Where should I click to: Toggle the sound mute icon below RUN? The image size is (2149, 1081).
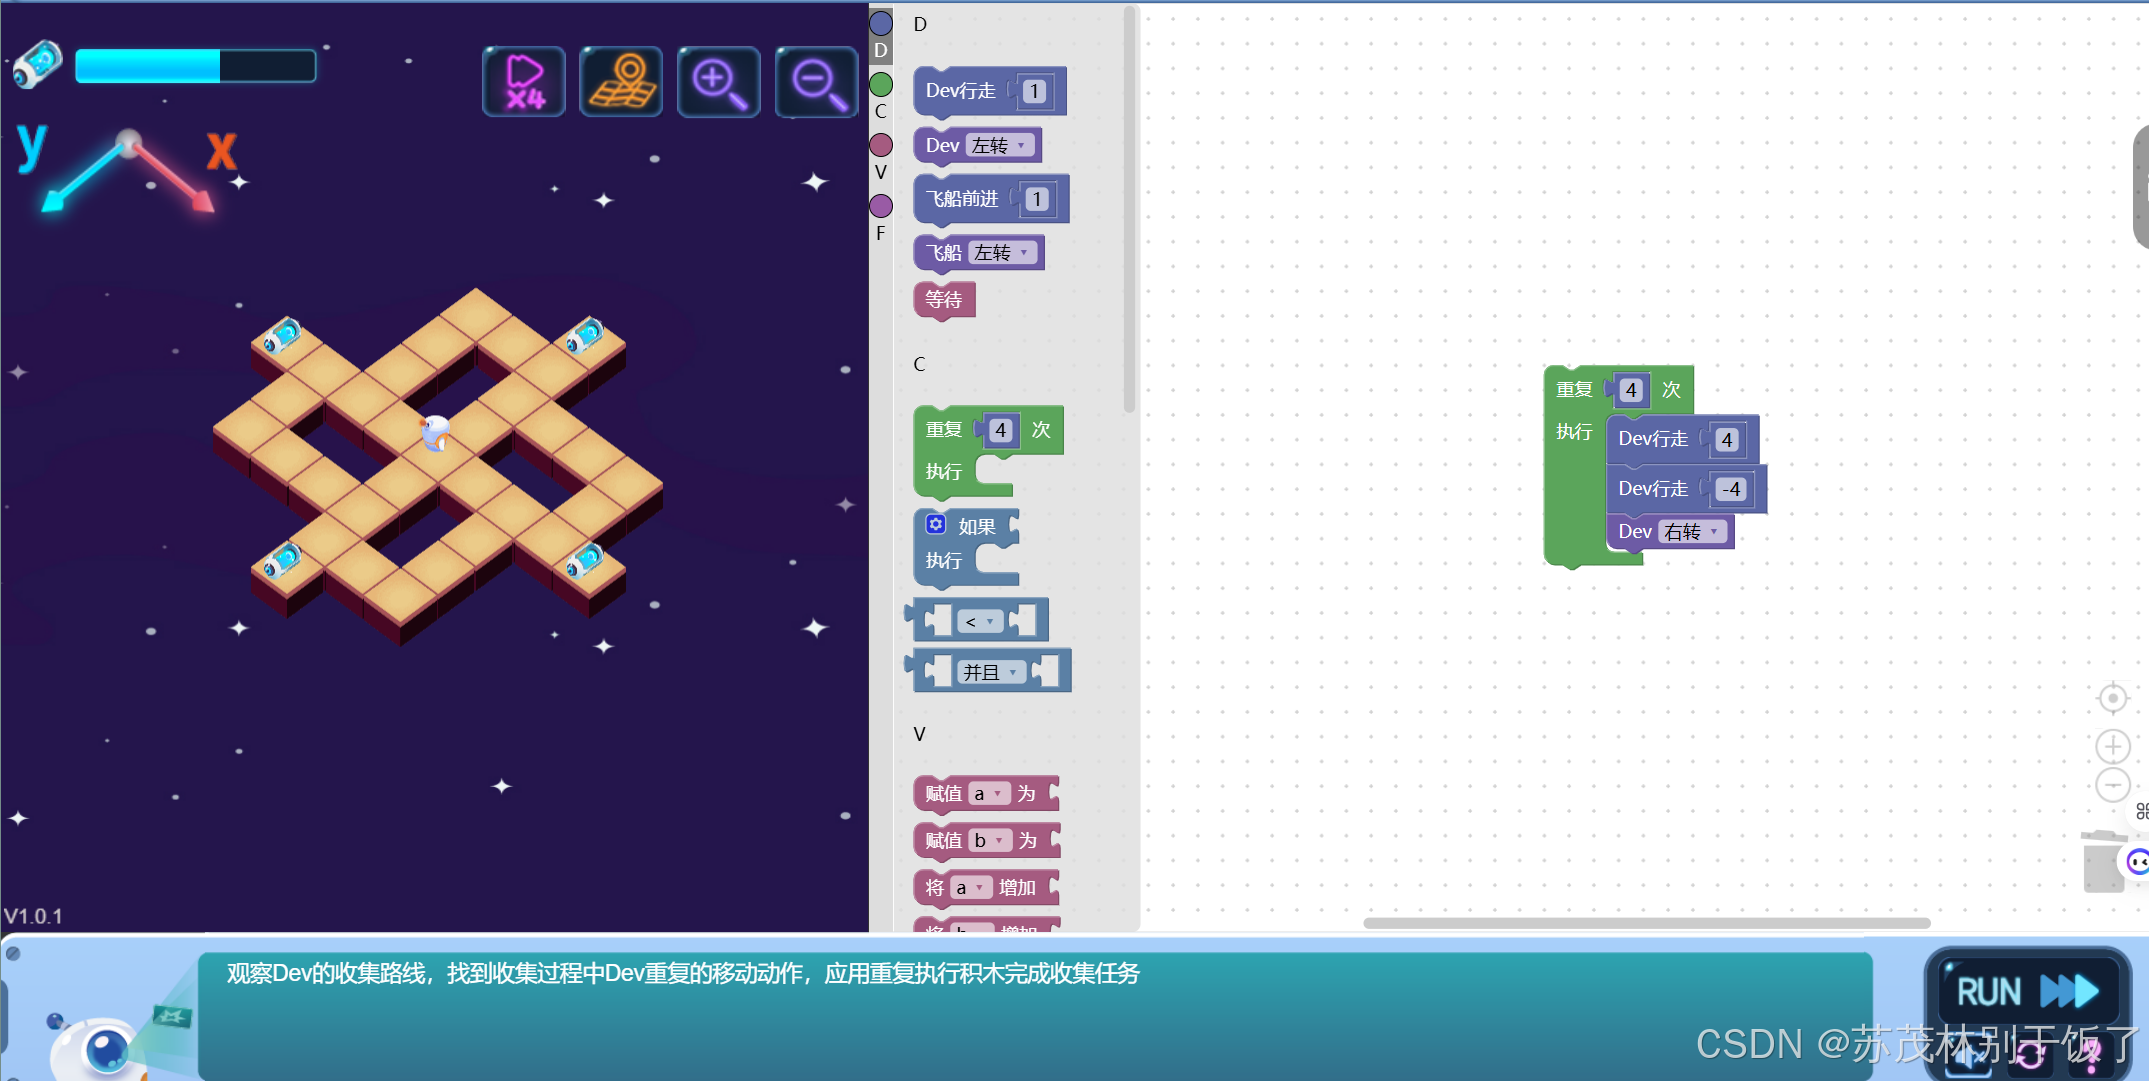[x=1968, y=1057]
